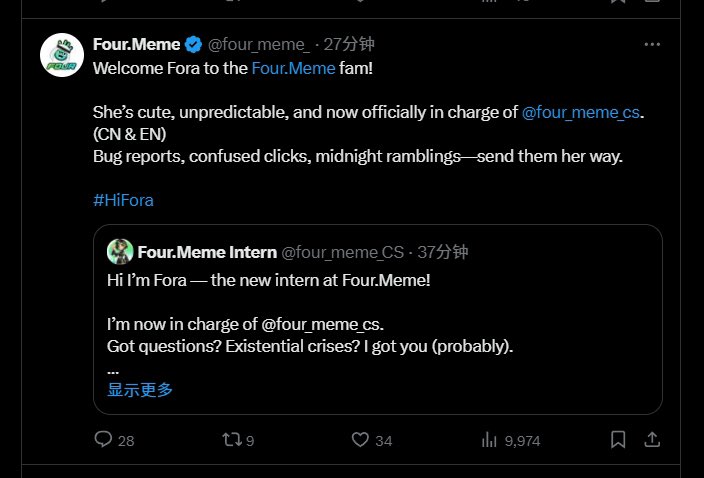Open the three-dot more menu on tweet
This screenshot has width=704, height=478.
(652, 45)
